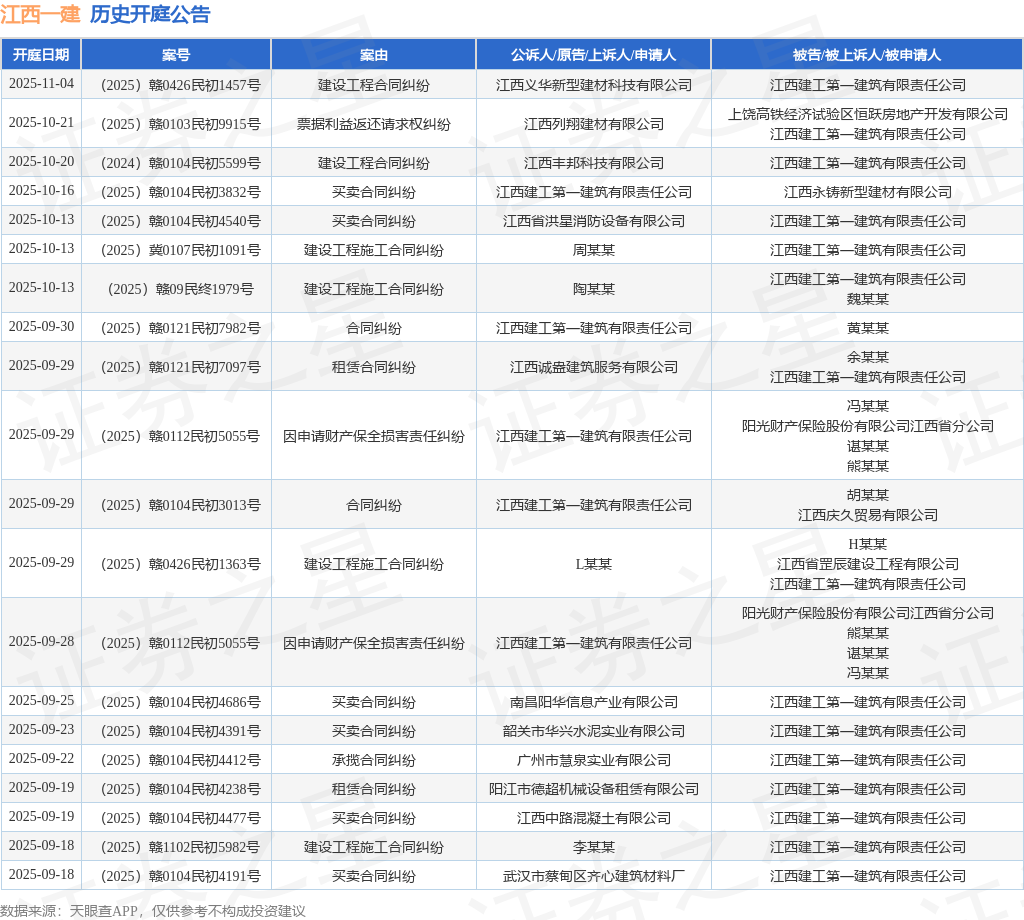The image size is (1024, 920).
Task: Click plaintiff 江西省洪星消防设备有限公司
Action: pos(594,221)
